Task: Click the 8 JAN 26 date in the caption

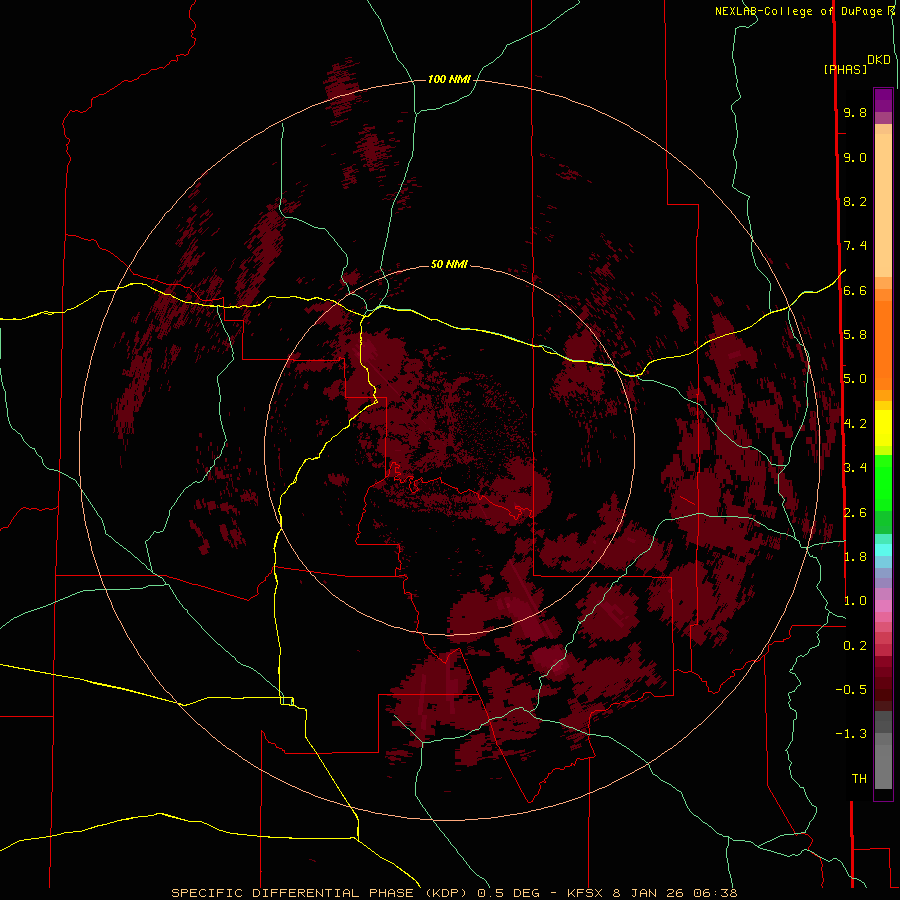Action: click(x=649, y=893)
